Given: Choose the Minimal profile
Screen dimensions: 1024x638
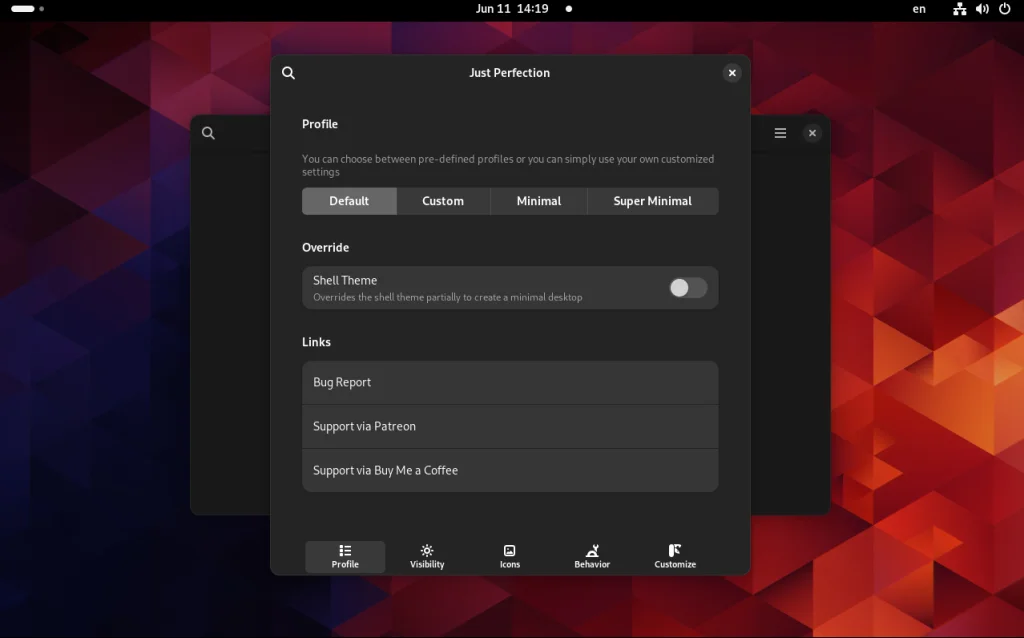Looking at the screenshot, I should [x=539, y=201].
